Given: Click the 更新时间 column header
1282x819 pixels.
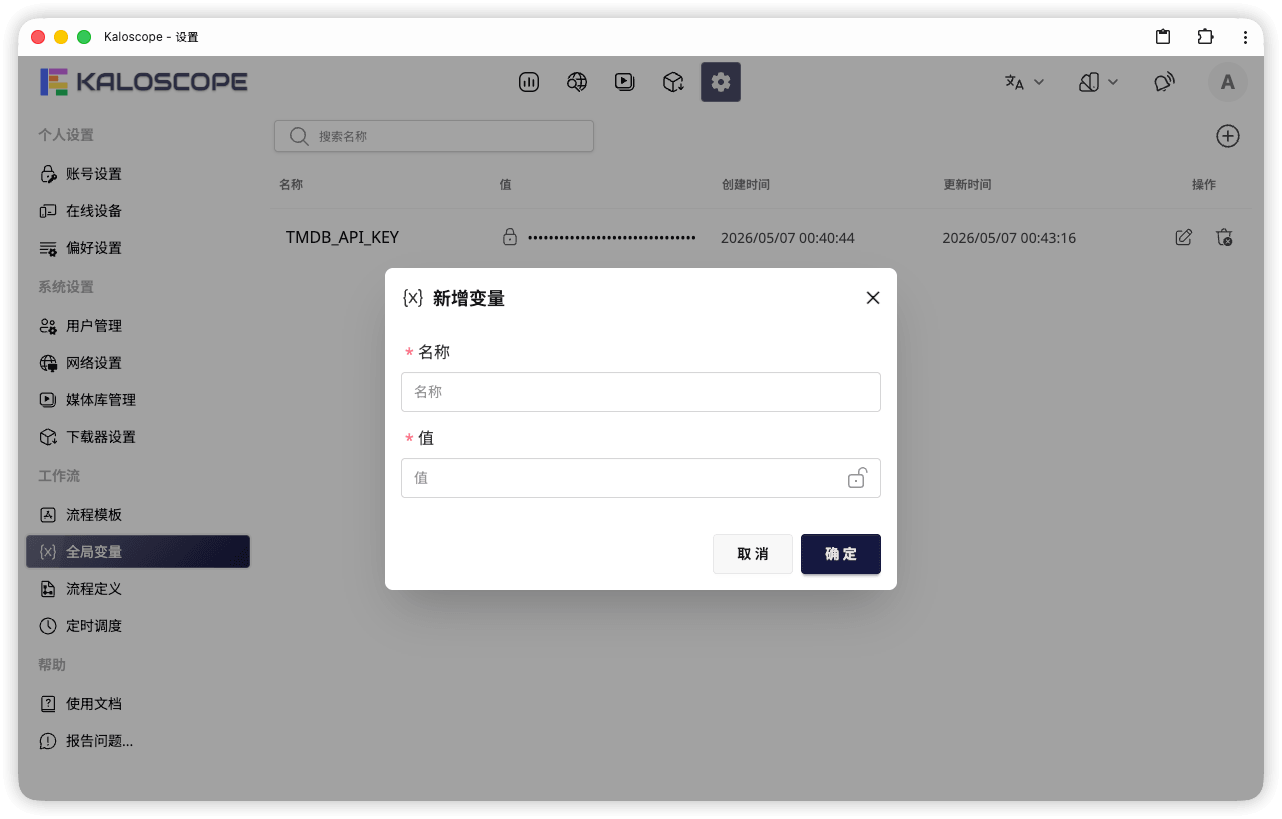Looking at the screenshot, I should point(968,185).
